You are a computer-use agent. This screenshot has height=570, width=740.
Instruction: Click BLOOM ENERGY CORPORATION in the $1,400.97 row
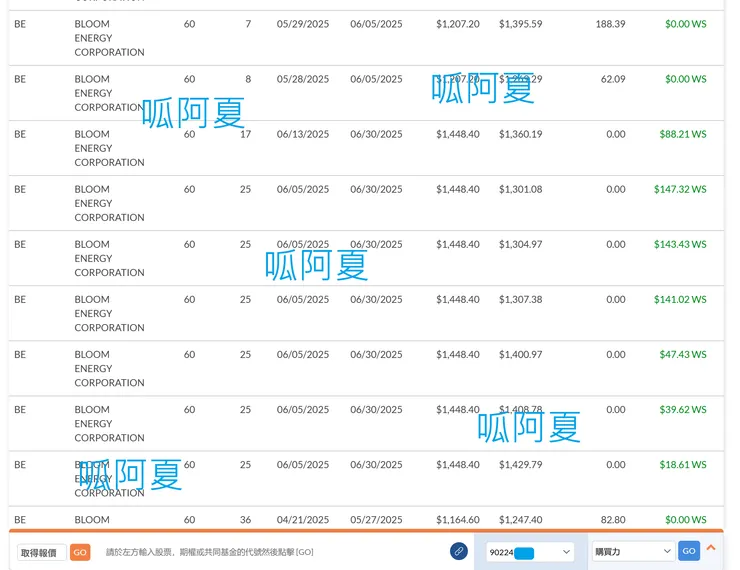pyautogui.click(x=109, y=369)
